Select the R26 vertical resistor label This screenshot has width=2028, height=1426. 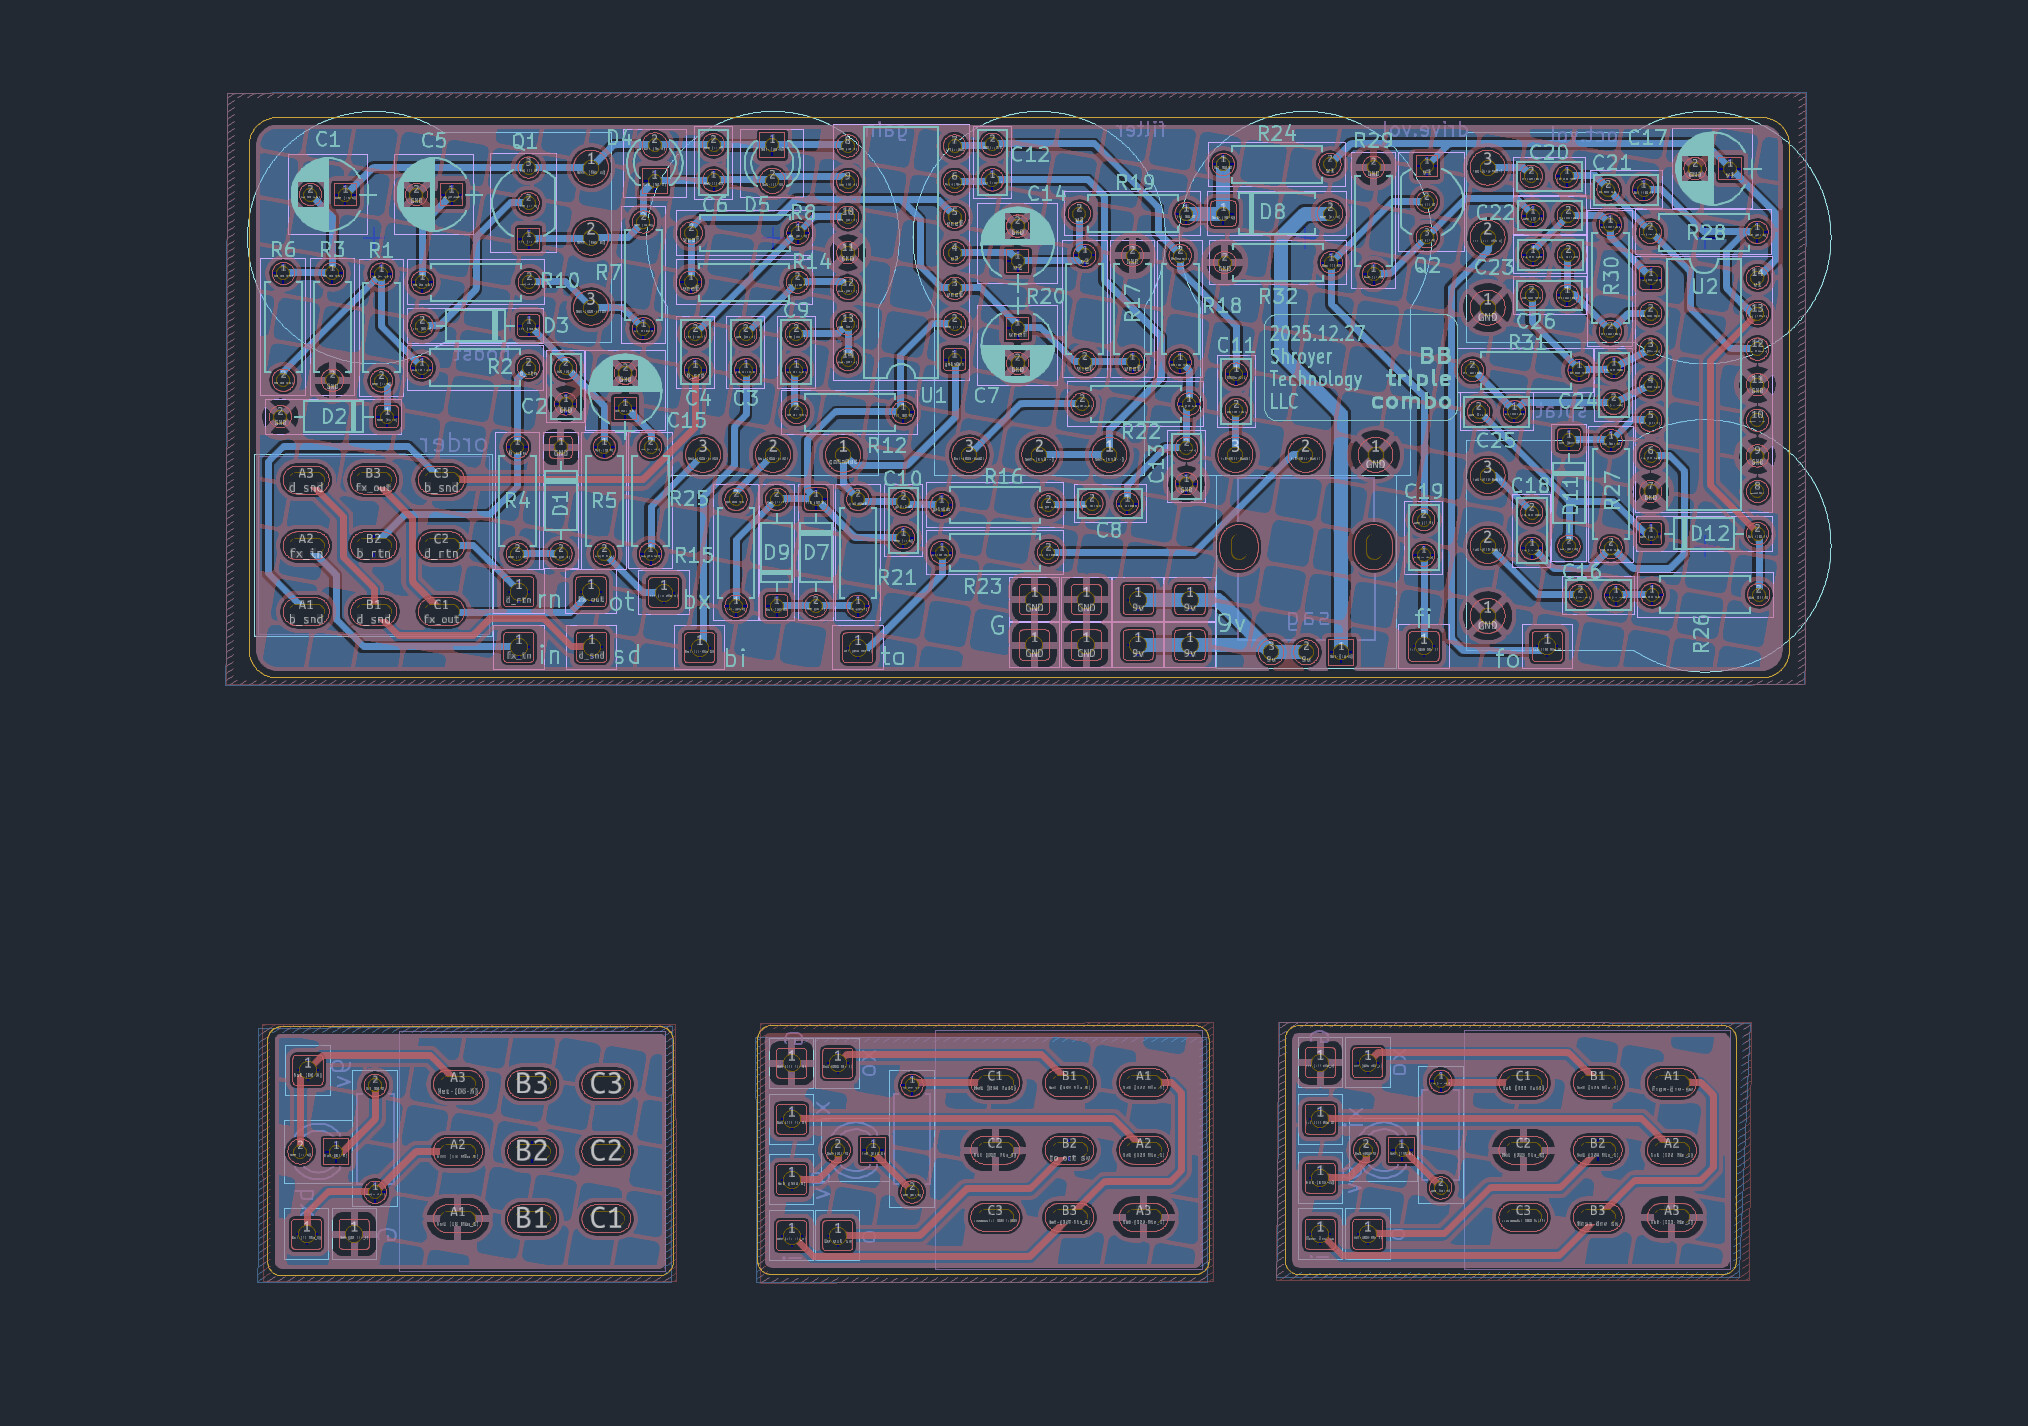tap(1701, 634)
